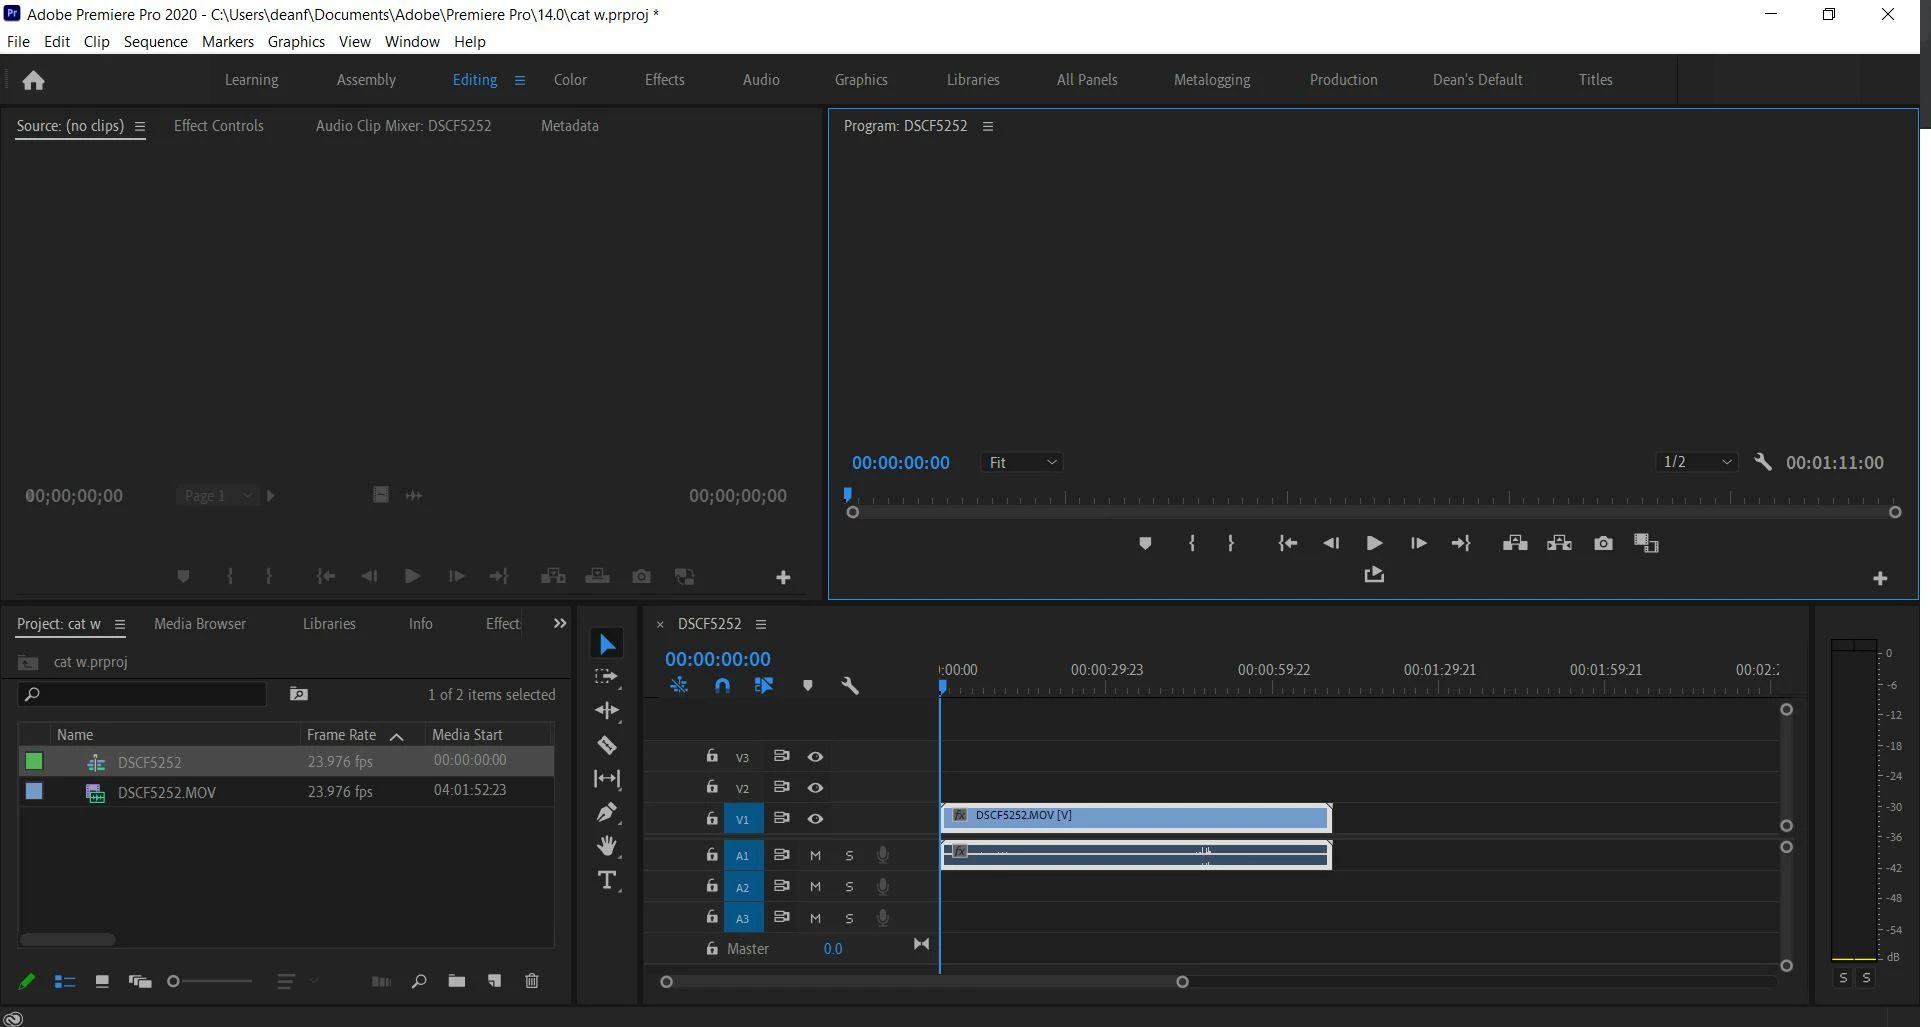
Task: Toggle V2 track output eye
Action: click(x=816, y=788)
